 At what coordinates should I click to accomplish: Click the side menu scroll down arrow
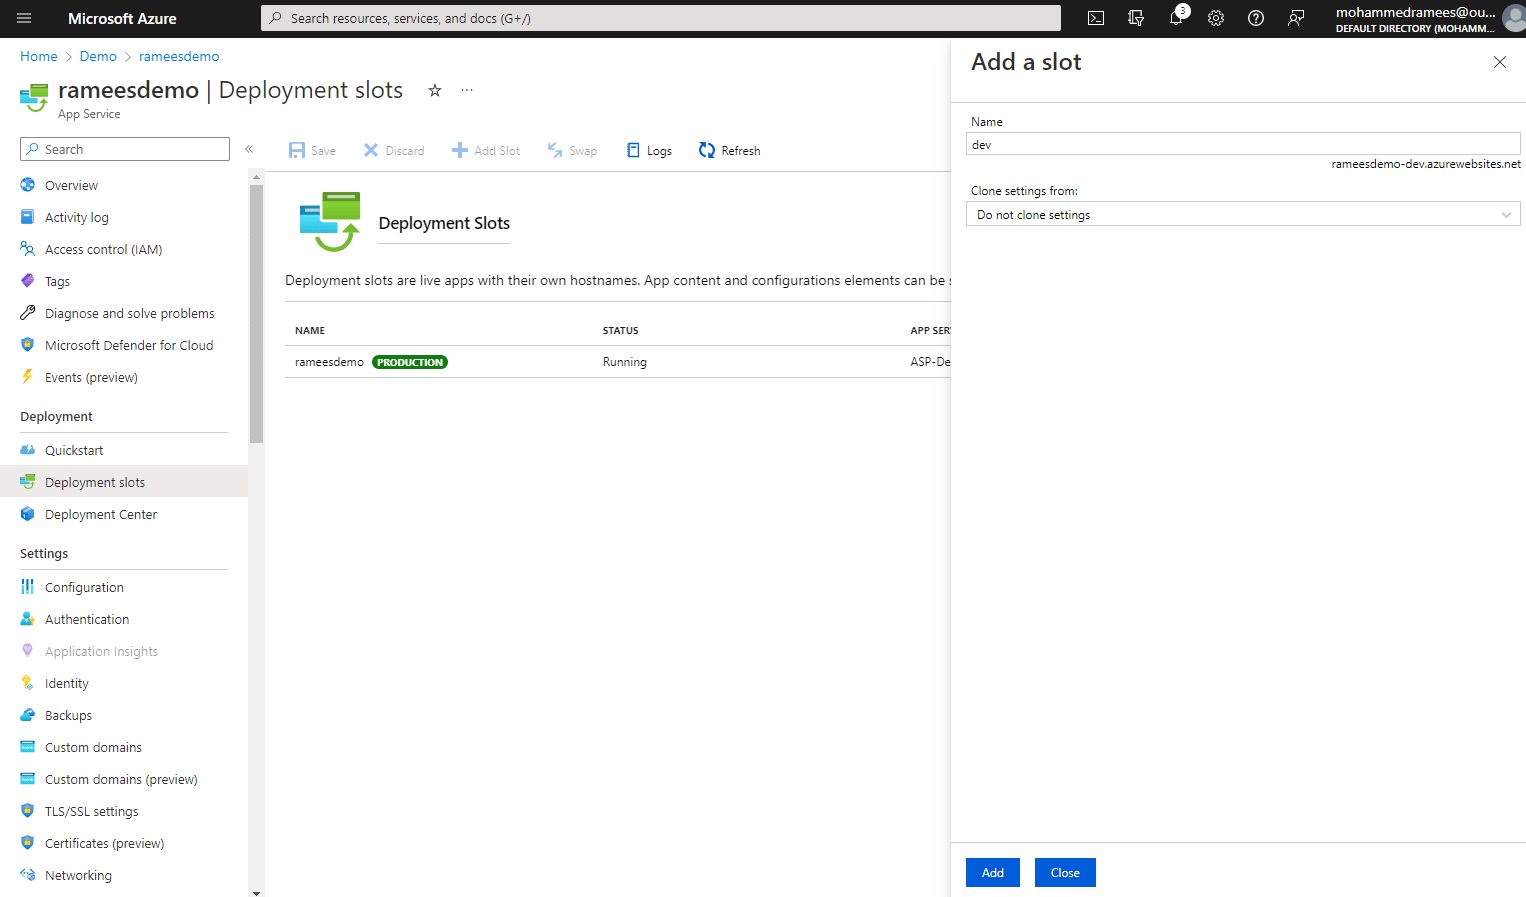pos(257,892)
